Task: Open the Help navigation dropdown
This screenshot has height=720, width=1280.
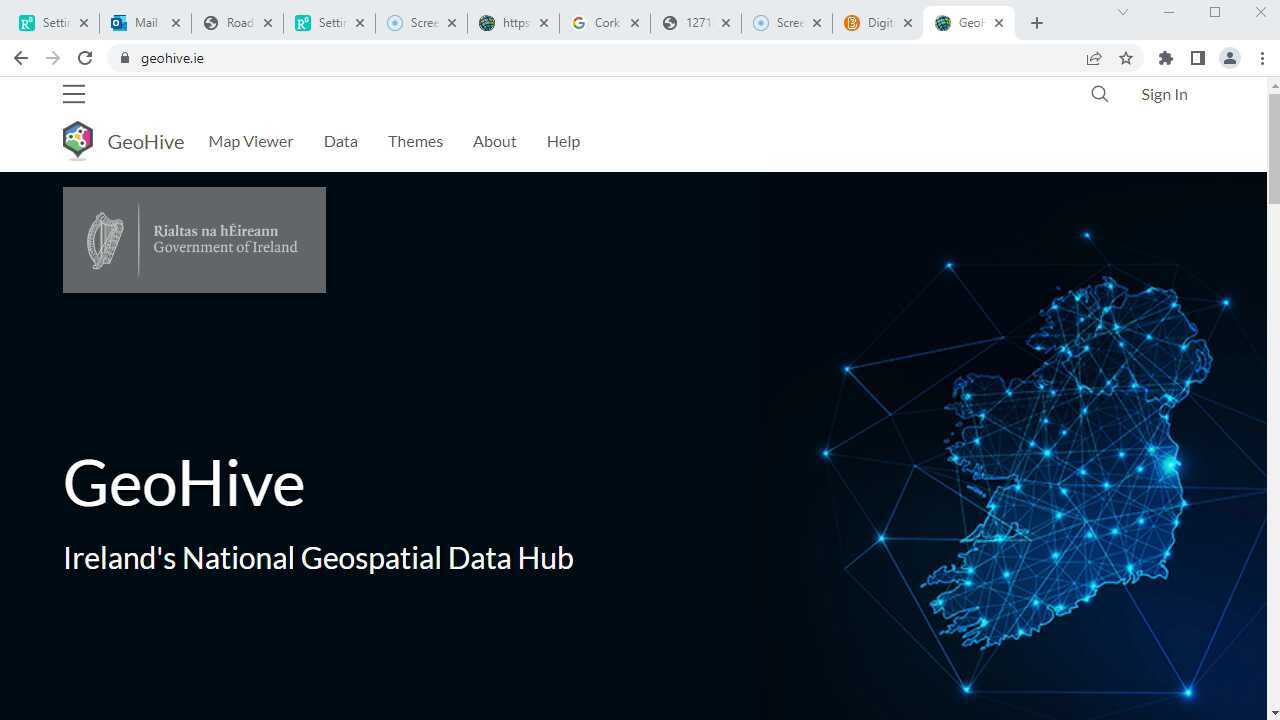Action: pyautogui.click(x=563, y=141)
